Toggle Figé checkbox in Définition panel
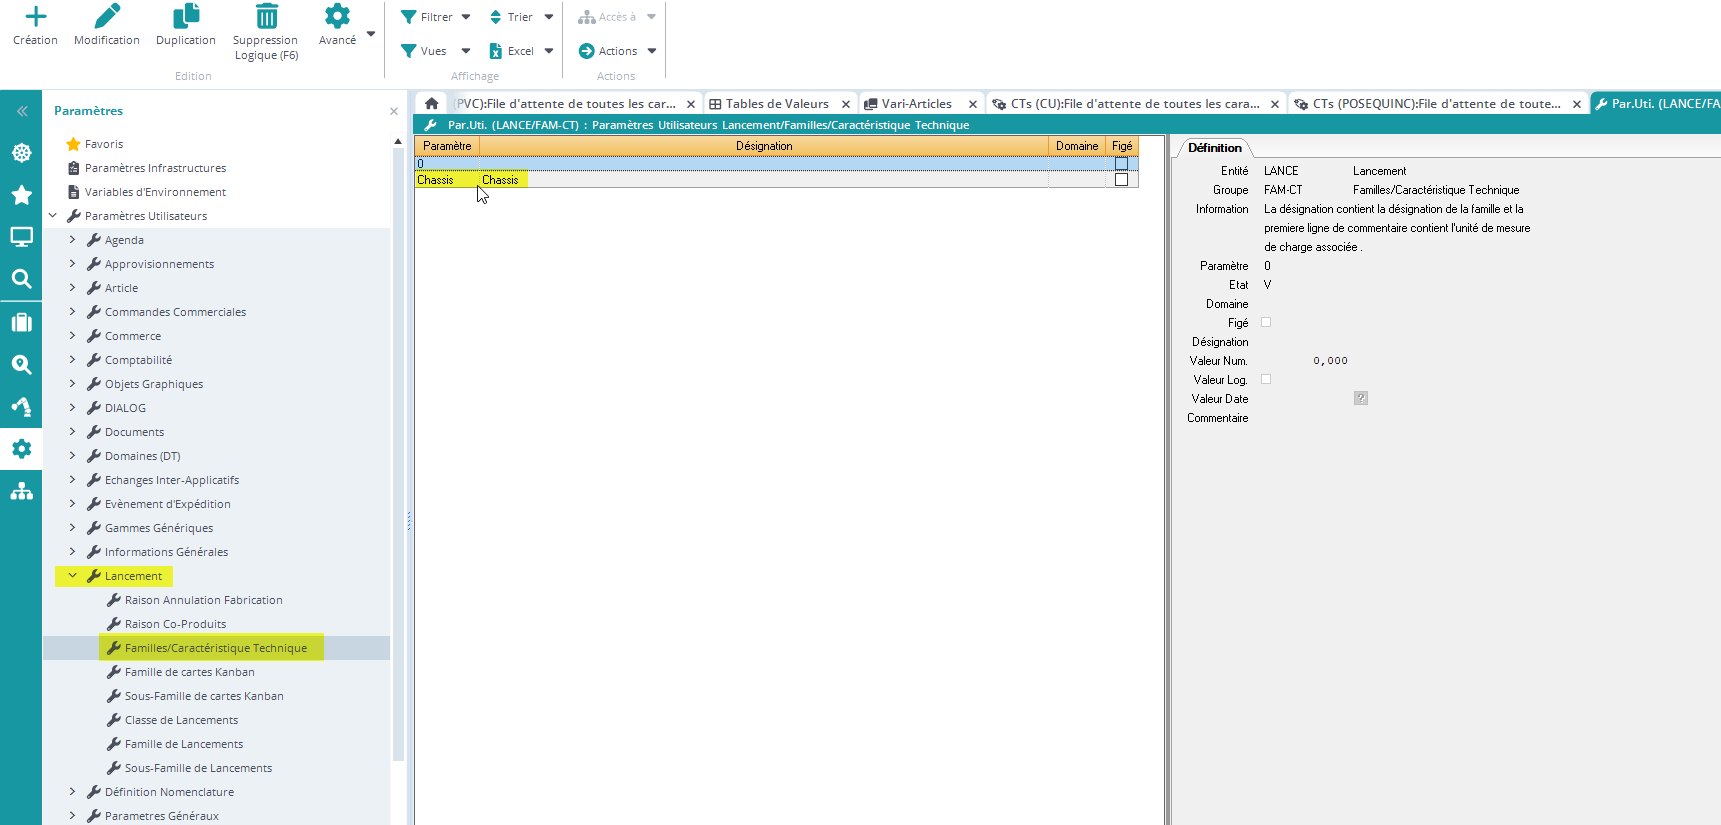Screen dimensions: 1721x825 pos(1266,322)
